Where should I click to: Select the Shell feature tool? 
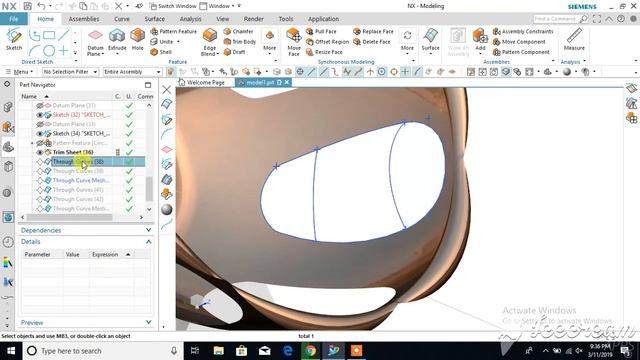[x=161, y=52]
